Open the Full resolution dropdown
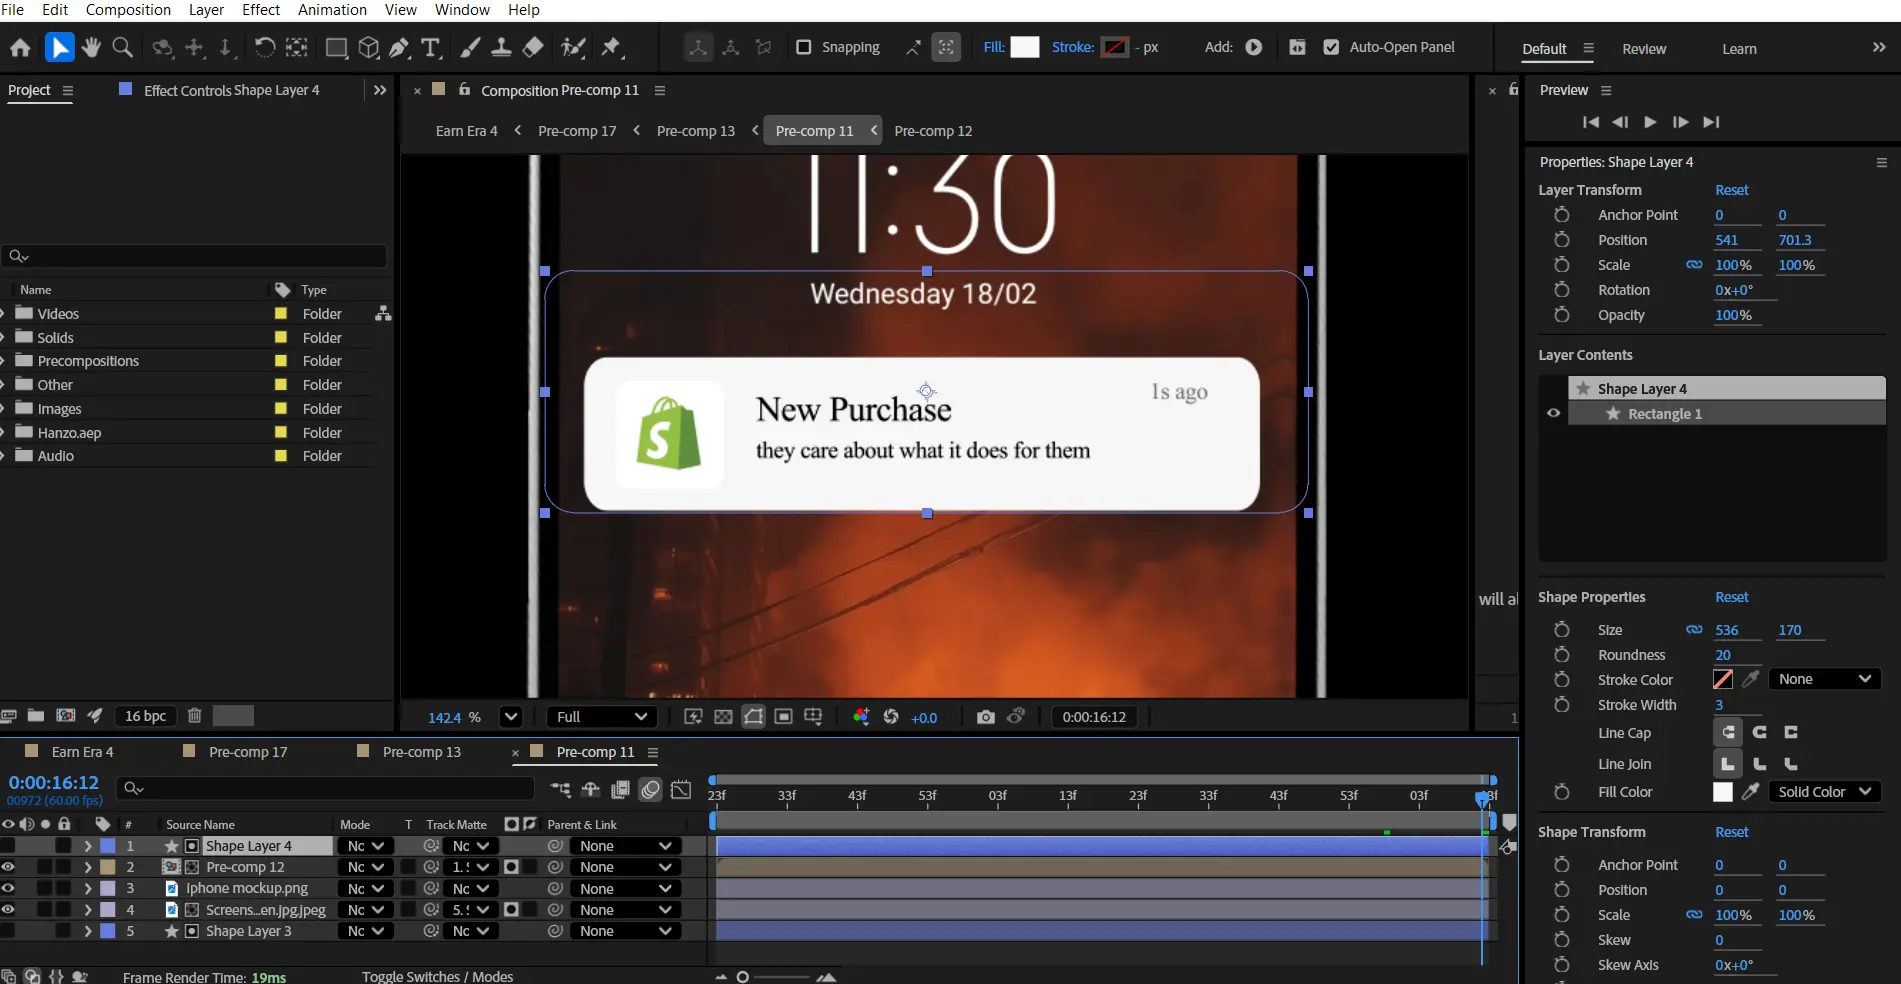This screenshot has width=1901, height=984. (602, 717)
